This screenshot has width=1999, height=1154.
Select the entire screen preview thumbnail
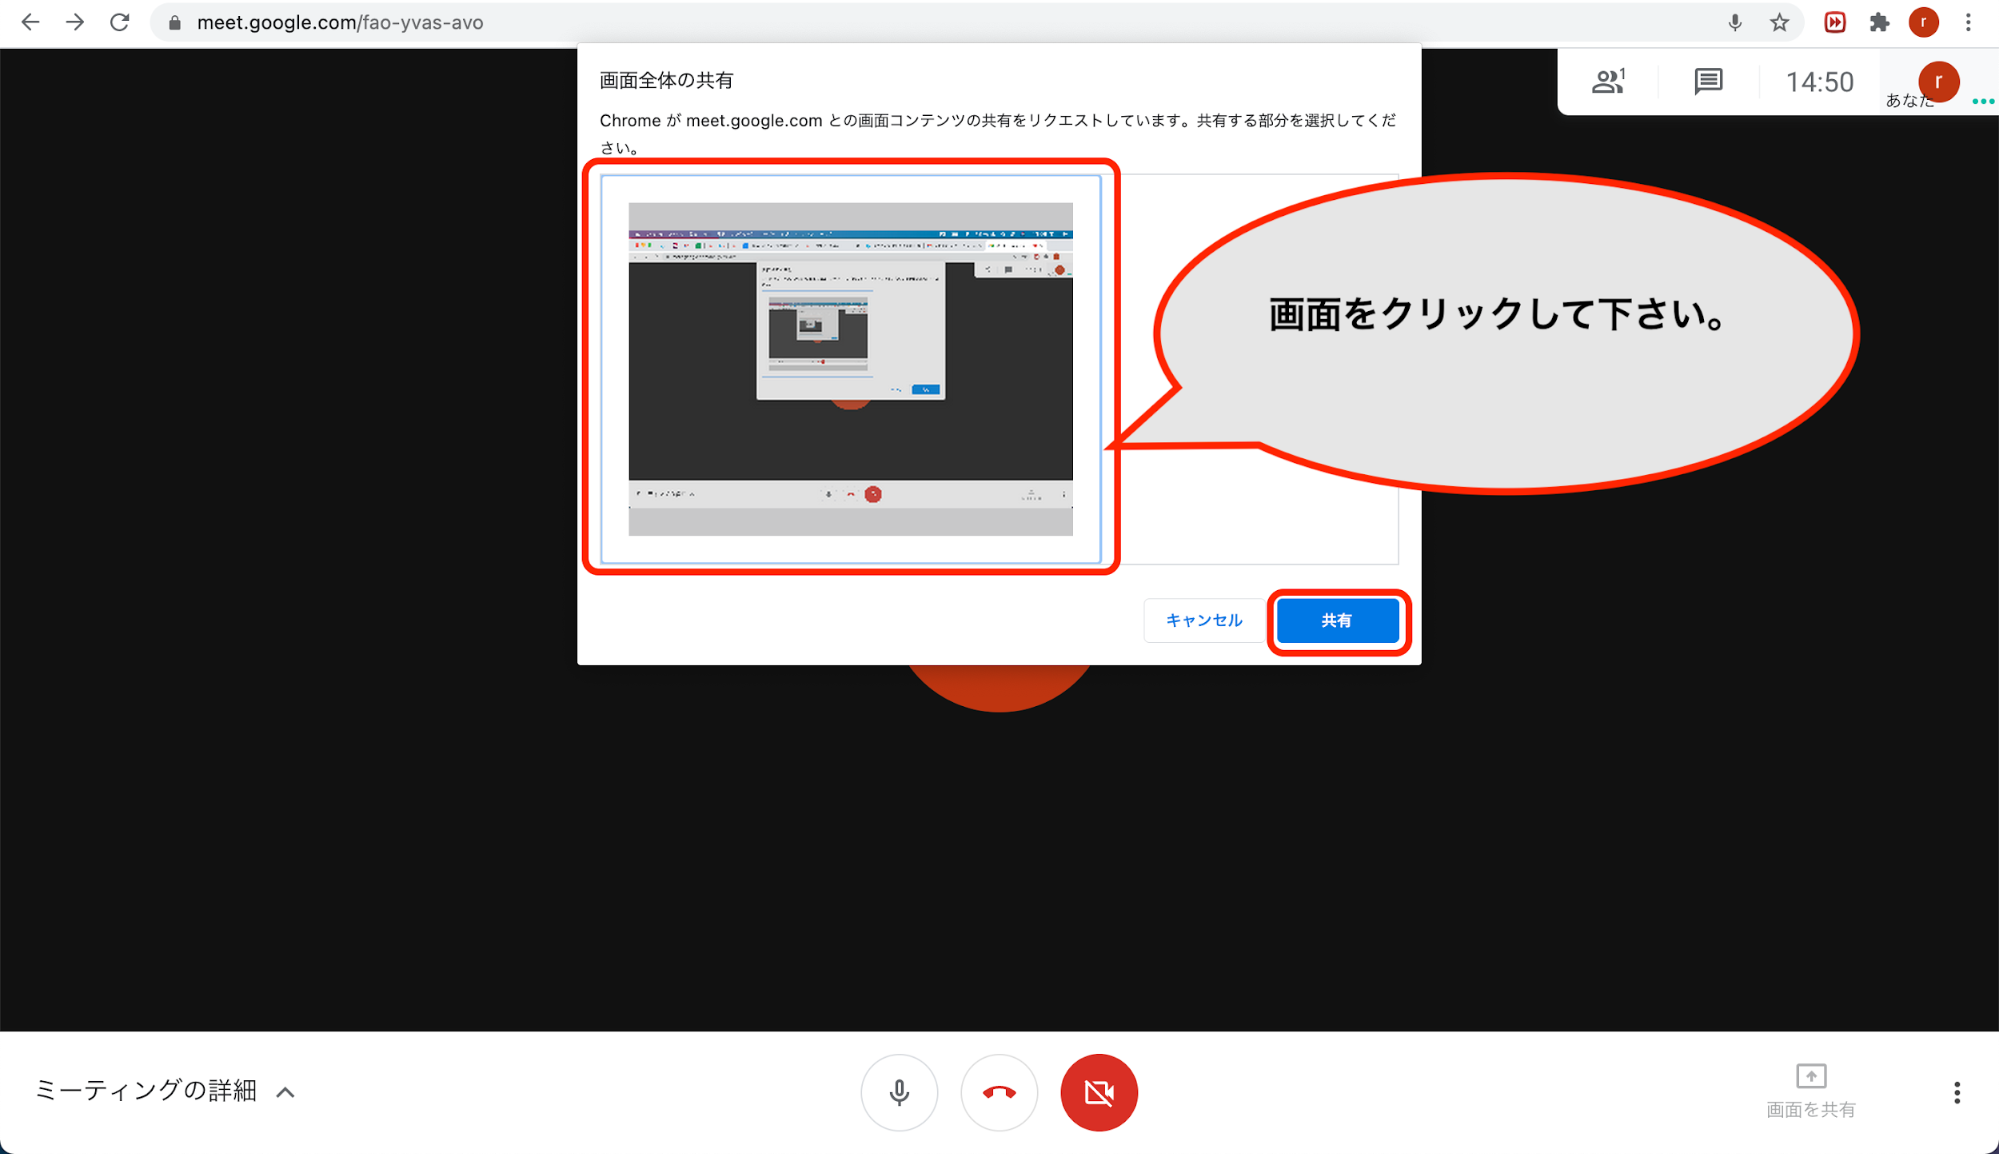click(850, 368)
